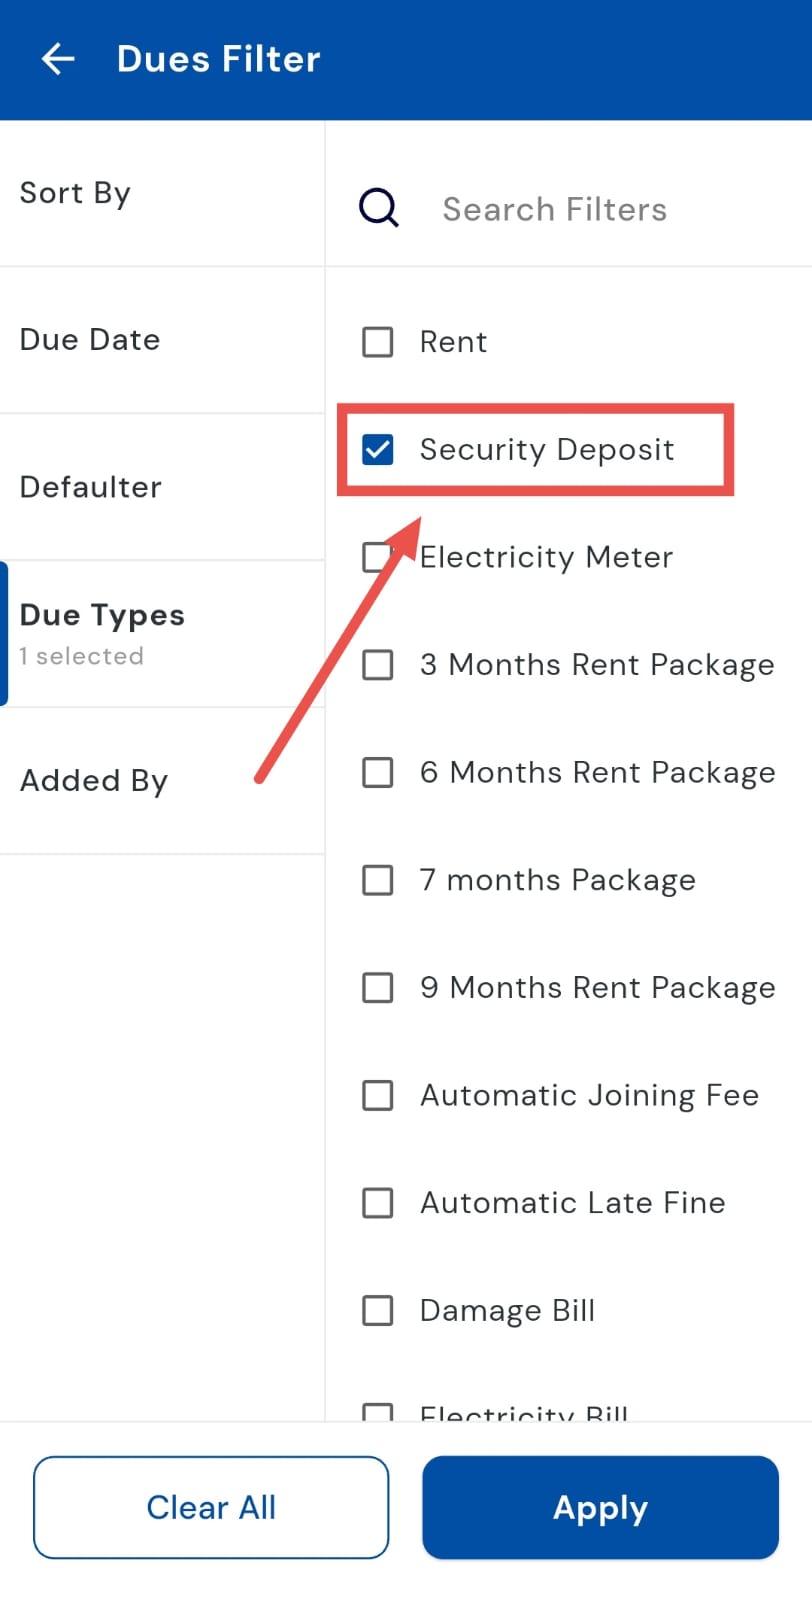This screenshot has height=1600, width=812.
Task: Tick the Damage Bill checkbox
Action: [x=378, y=1310]
